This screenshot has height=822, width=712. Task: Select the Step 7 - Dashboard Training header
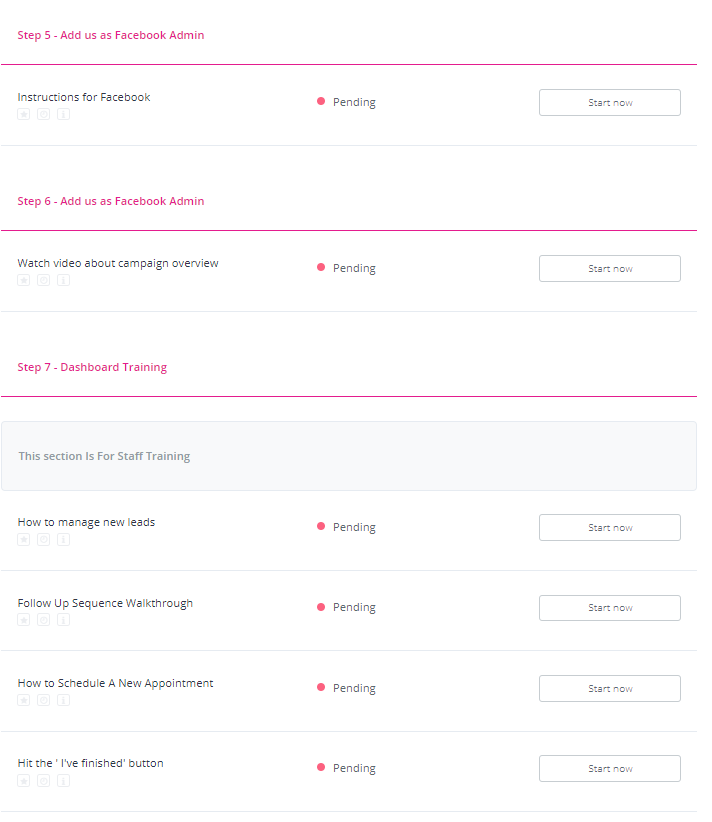[92, 367]
